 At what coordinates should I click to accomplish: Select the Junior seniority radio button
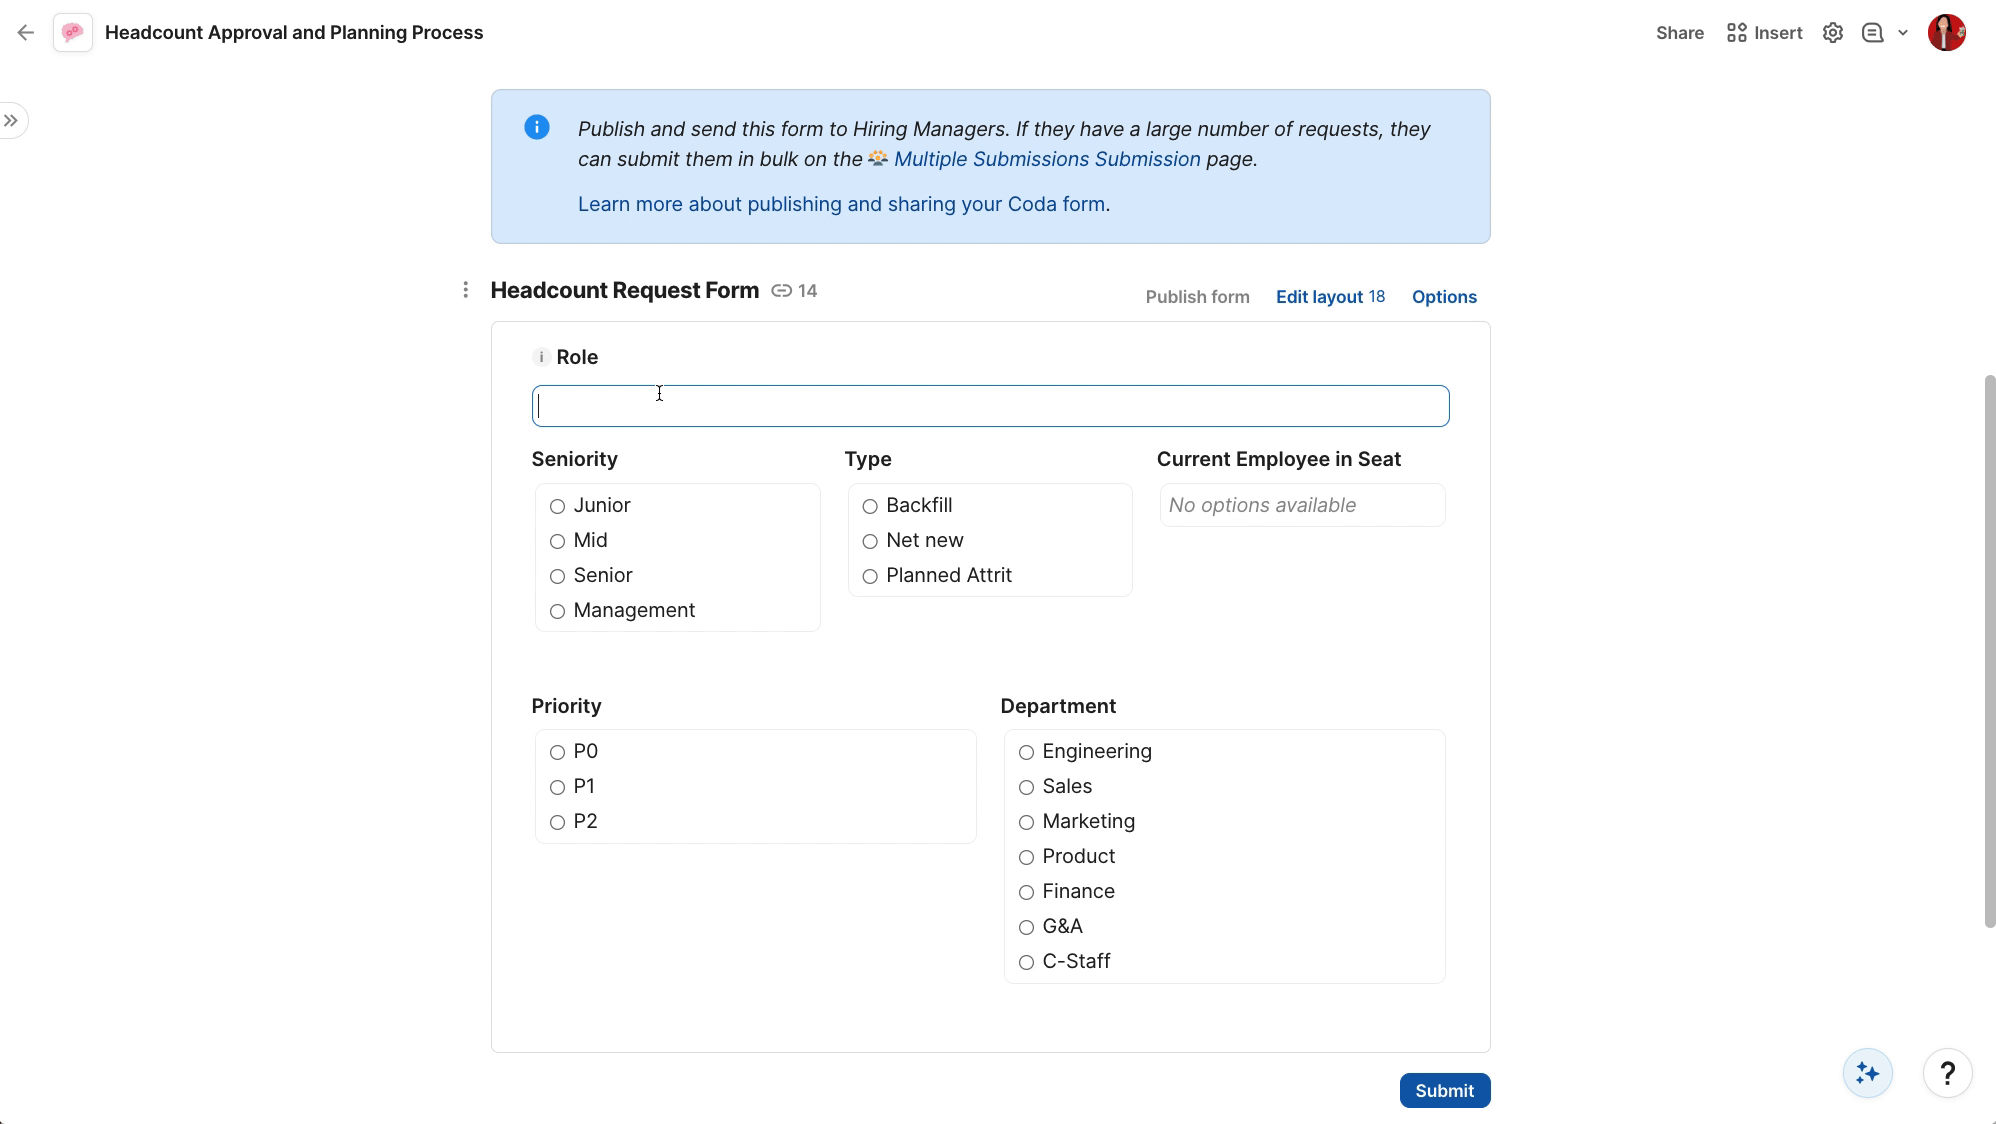pos(557,506)
